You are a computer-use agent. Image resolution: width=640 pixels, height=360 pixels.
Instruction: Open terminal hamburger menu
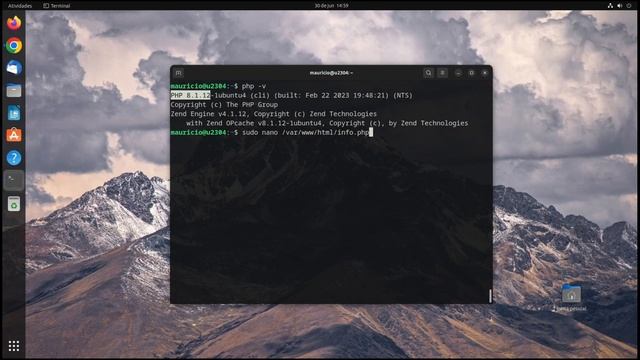pos(442,73)
